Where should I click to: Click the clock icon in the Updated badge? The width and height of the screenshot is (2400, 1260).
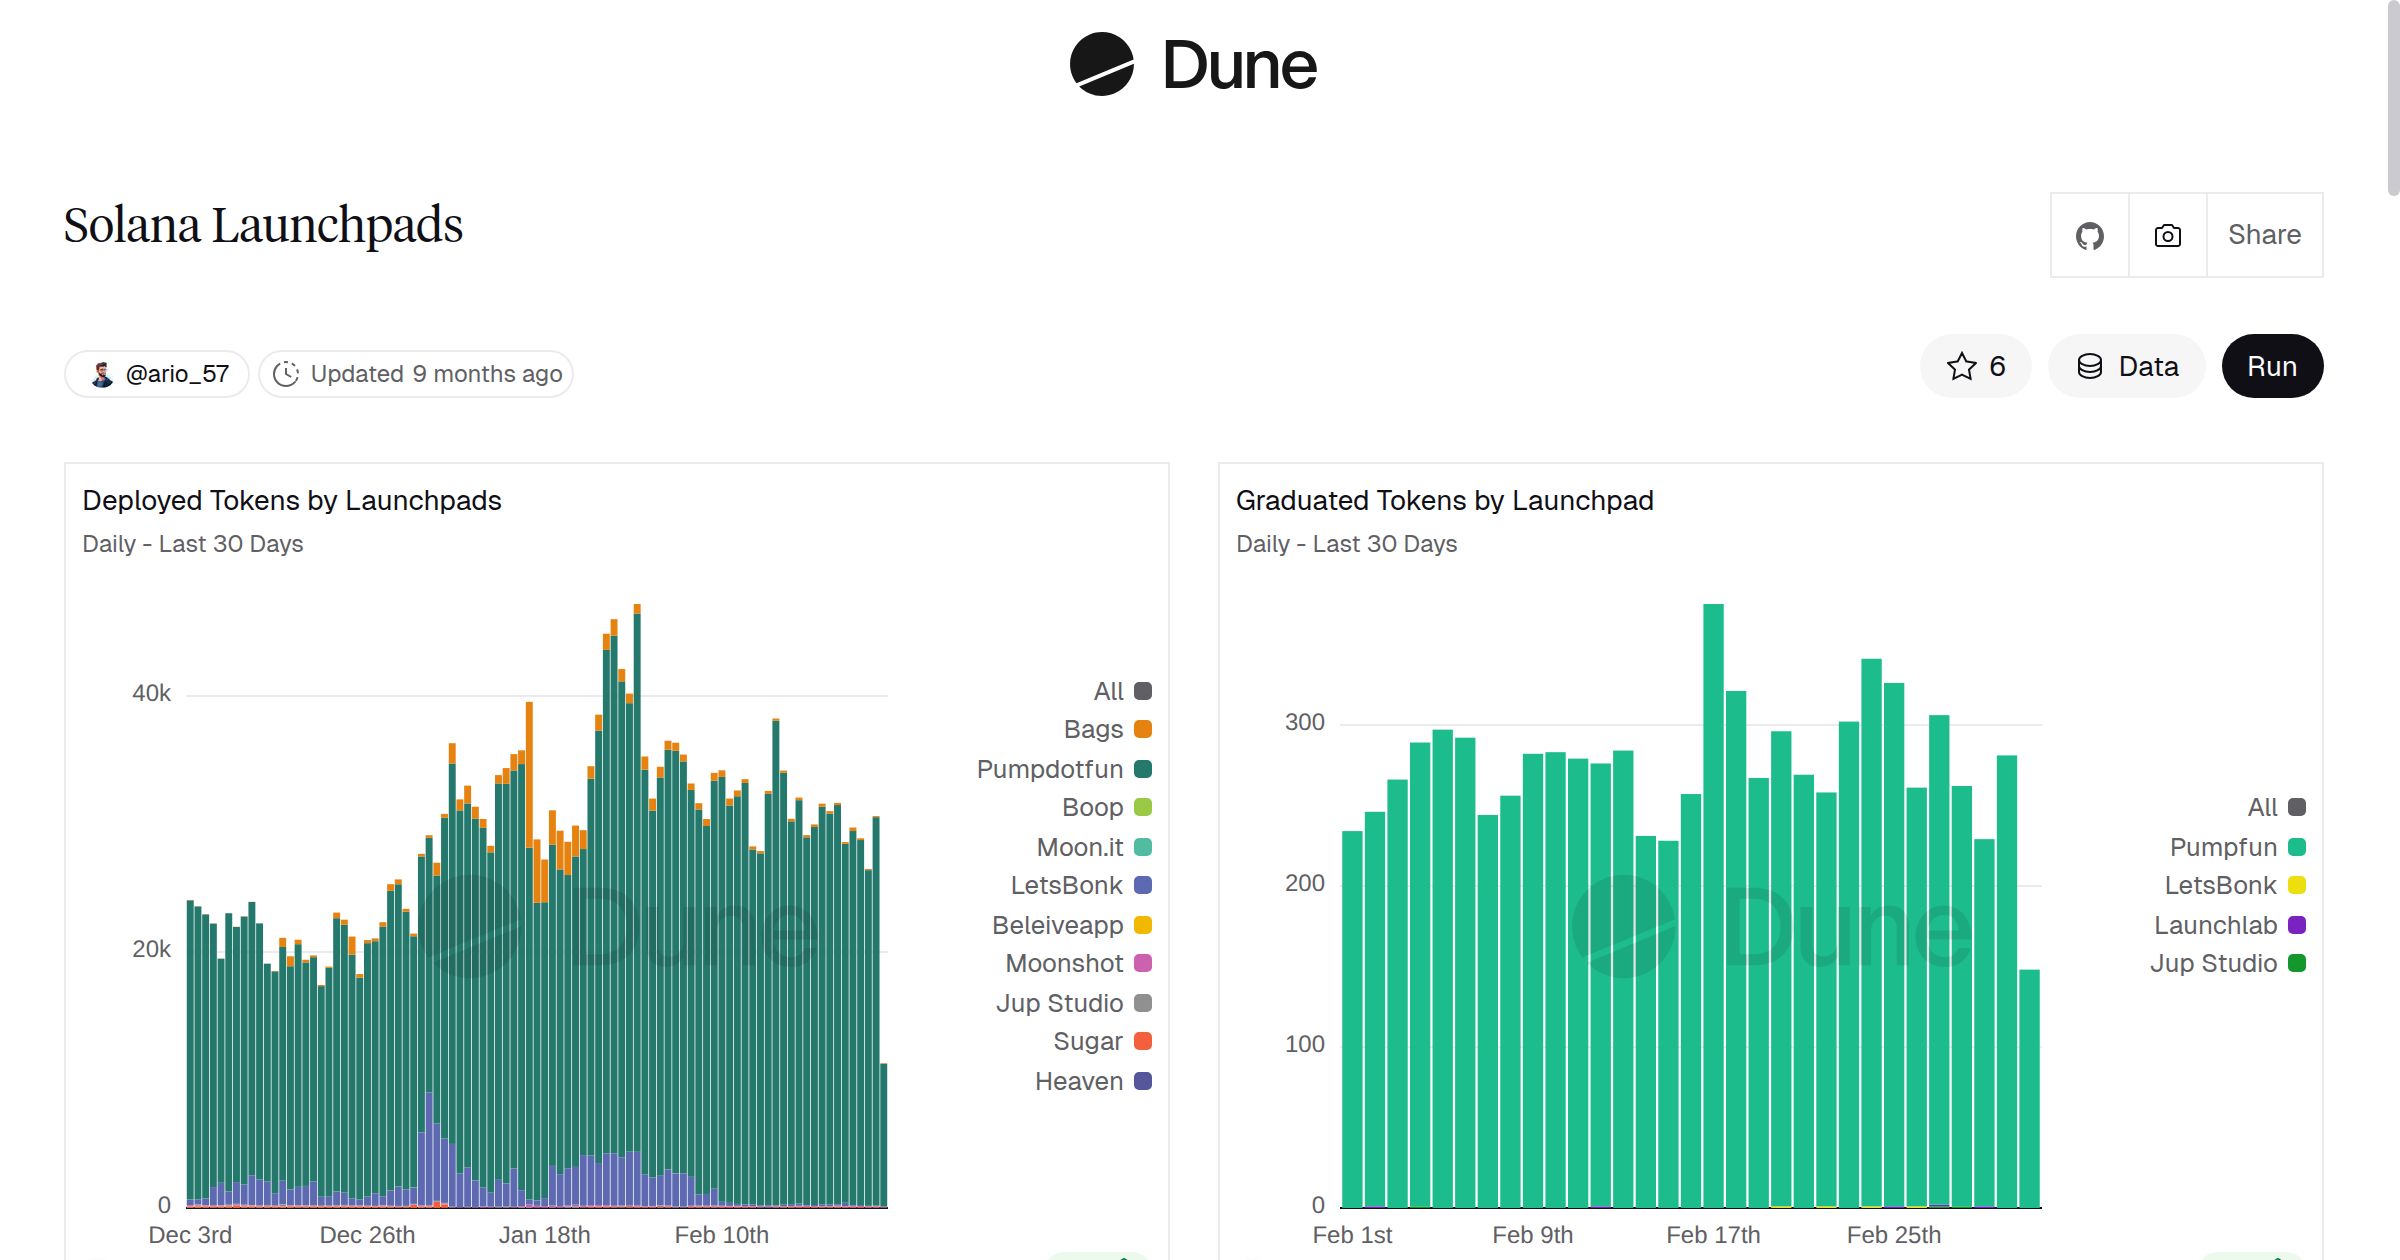(x=287, y=373)
